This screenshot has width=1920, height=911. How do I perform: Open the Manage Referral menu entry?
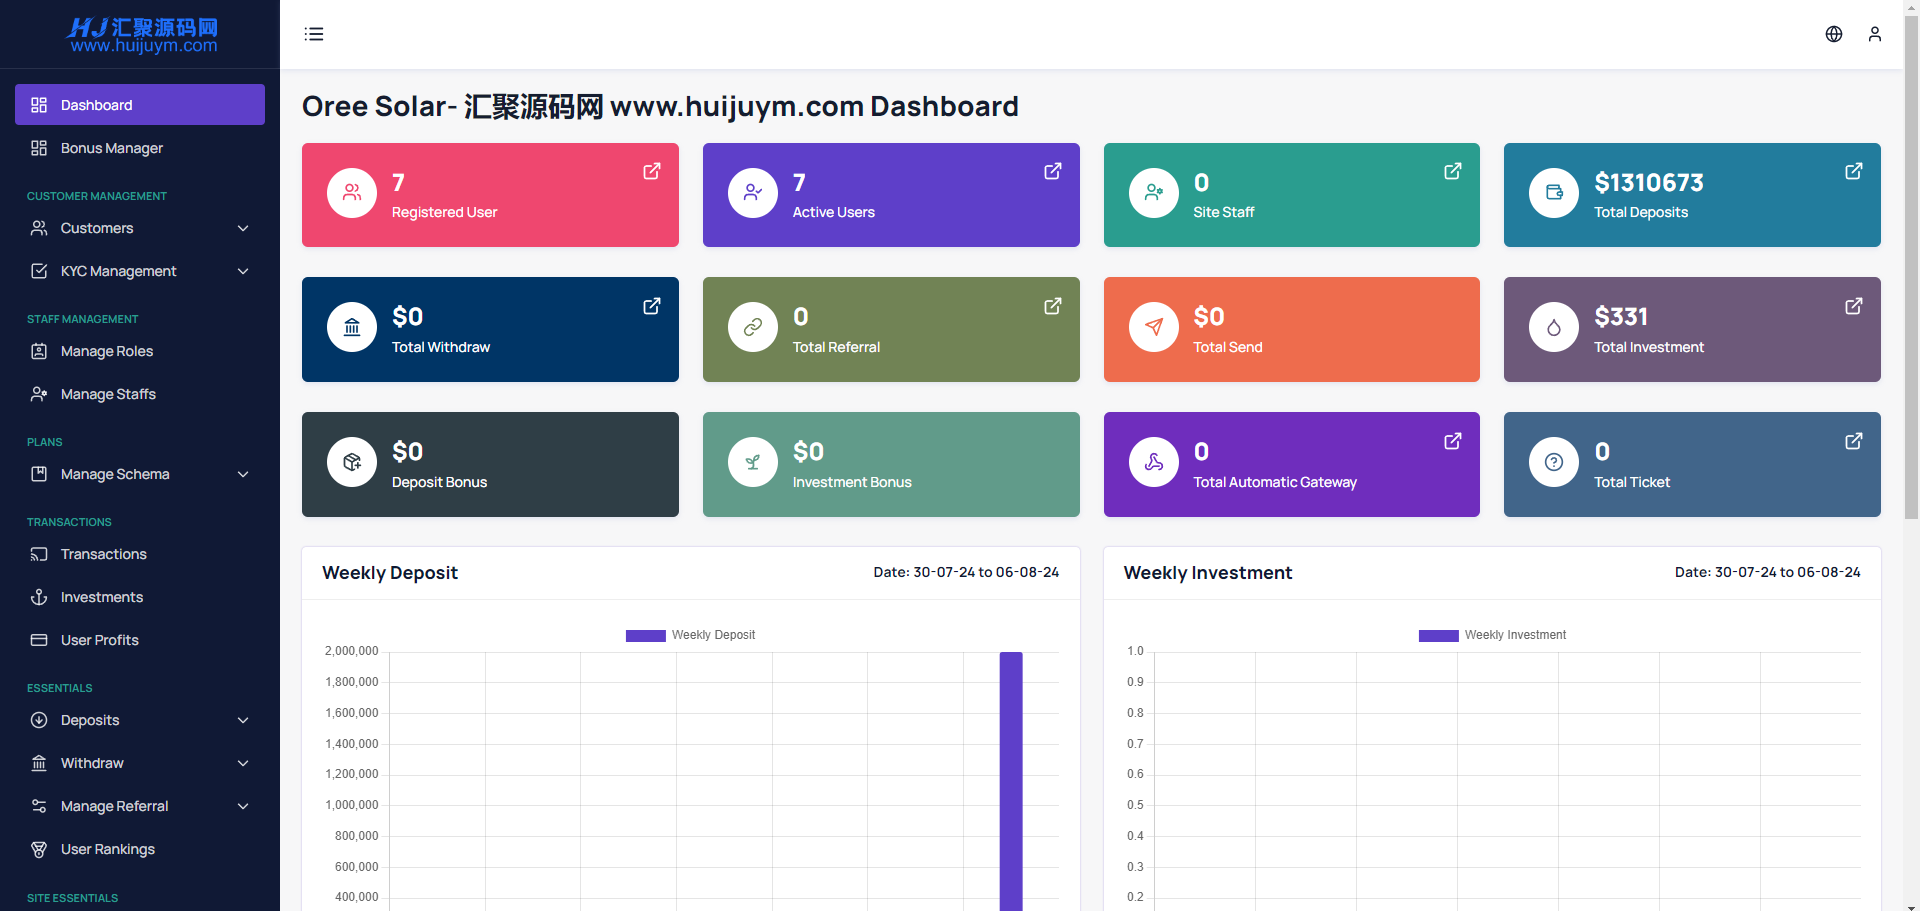pyautogui.click(x=140, y=806)
